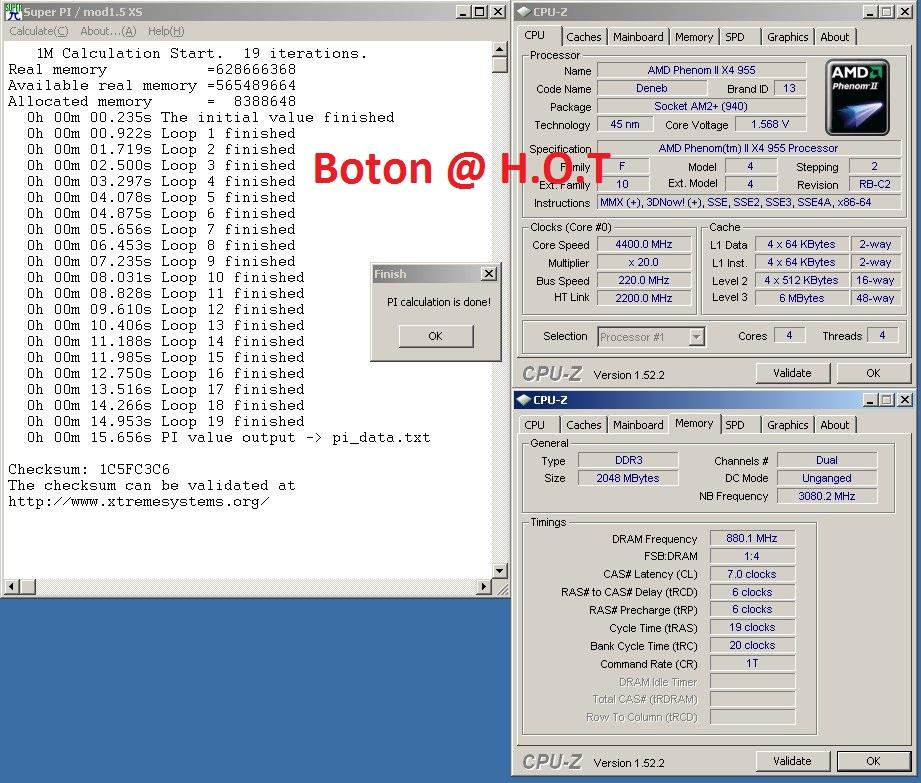Click the Bus Speed 220.0 MHz value

pyautogui.click(x=644, y=281)
